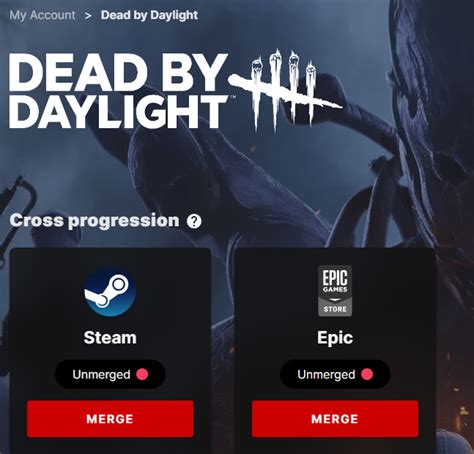Merge the Epic account
This screenshot has height=454, width=474.
click(335, 419)
